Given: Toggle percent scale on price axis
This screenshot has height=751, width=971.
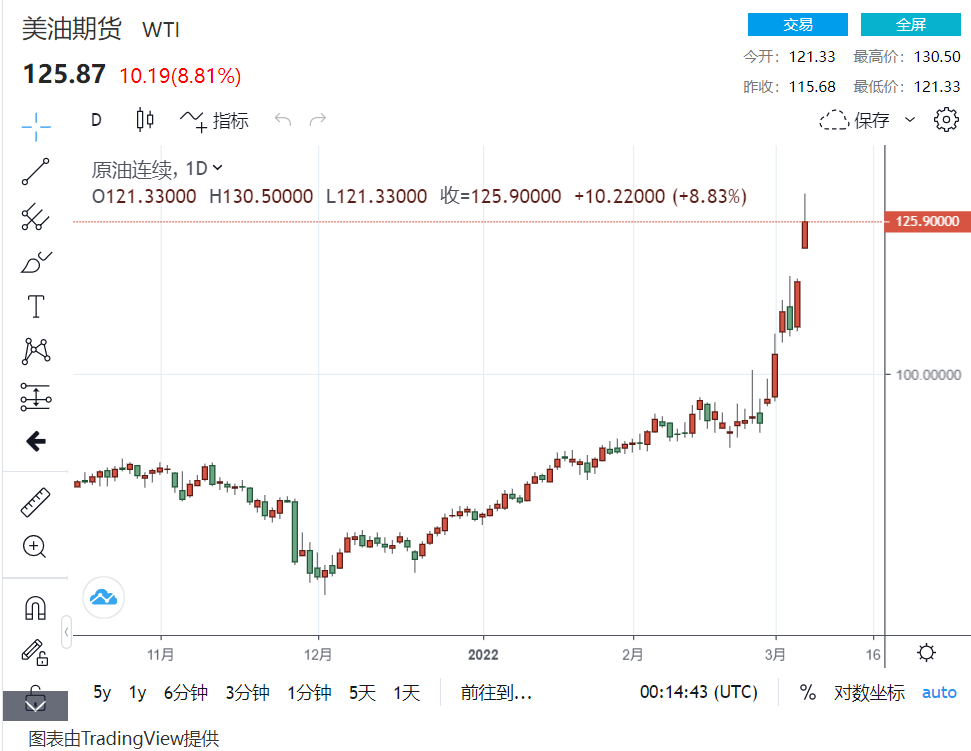Looking at the screenshot, I should pos(808,692).
